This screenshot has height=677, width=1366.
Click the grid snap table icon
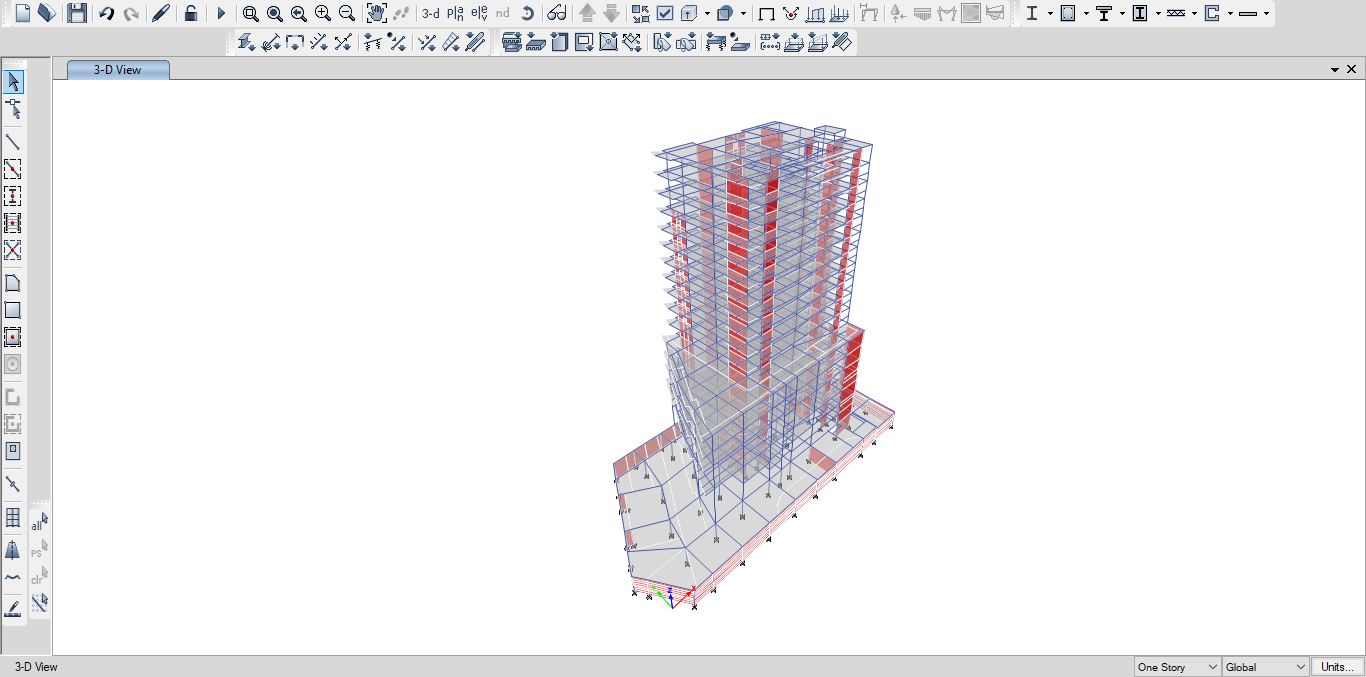(13, 517)
